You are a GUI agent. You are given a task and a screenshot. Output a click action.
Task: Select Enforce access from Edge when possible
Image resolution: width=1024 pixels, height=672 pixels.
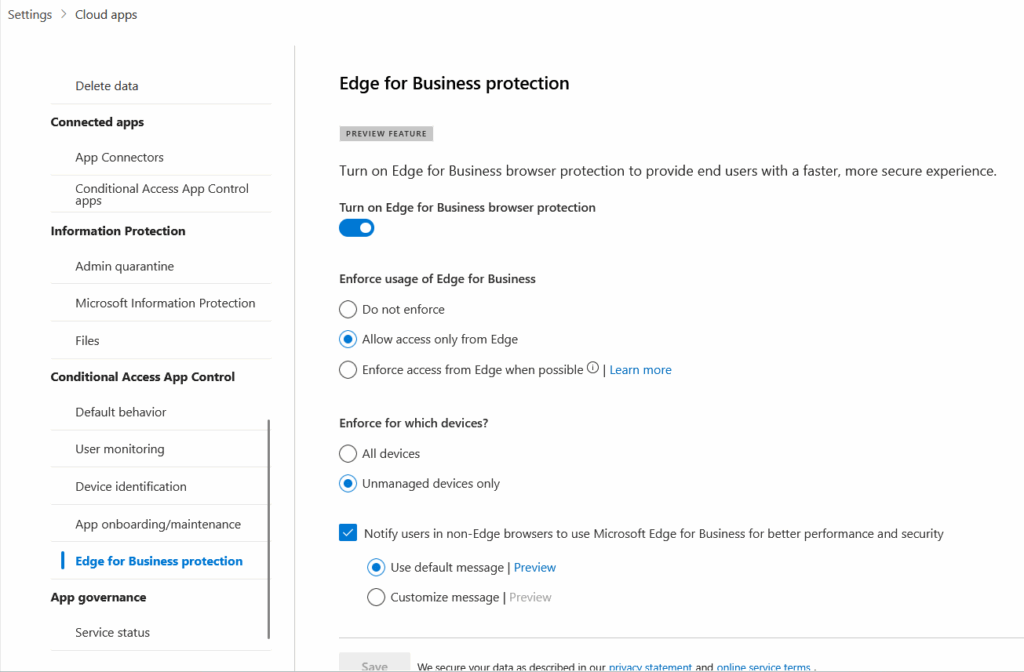click(x=348, y=370)
